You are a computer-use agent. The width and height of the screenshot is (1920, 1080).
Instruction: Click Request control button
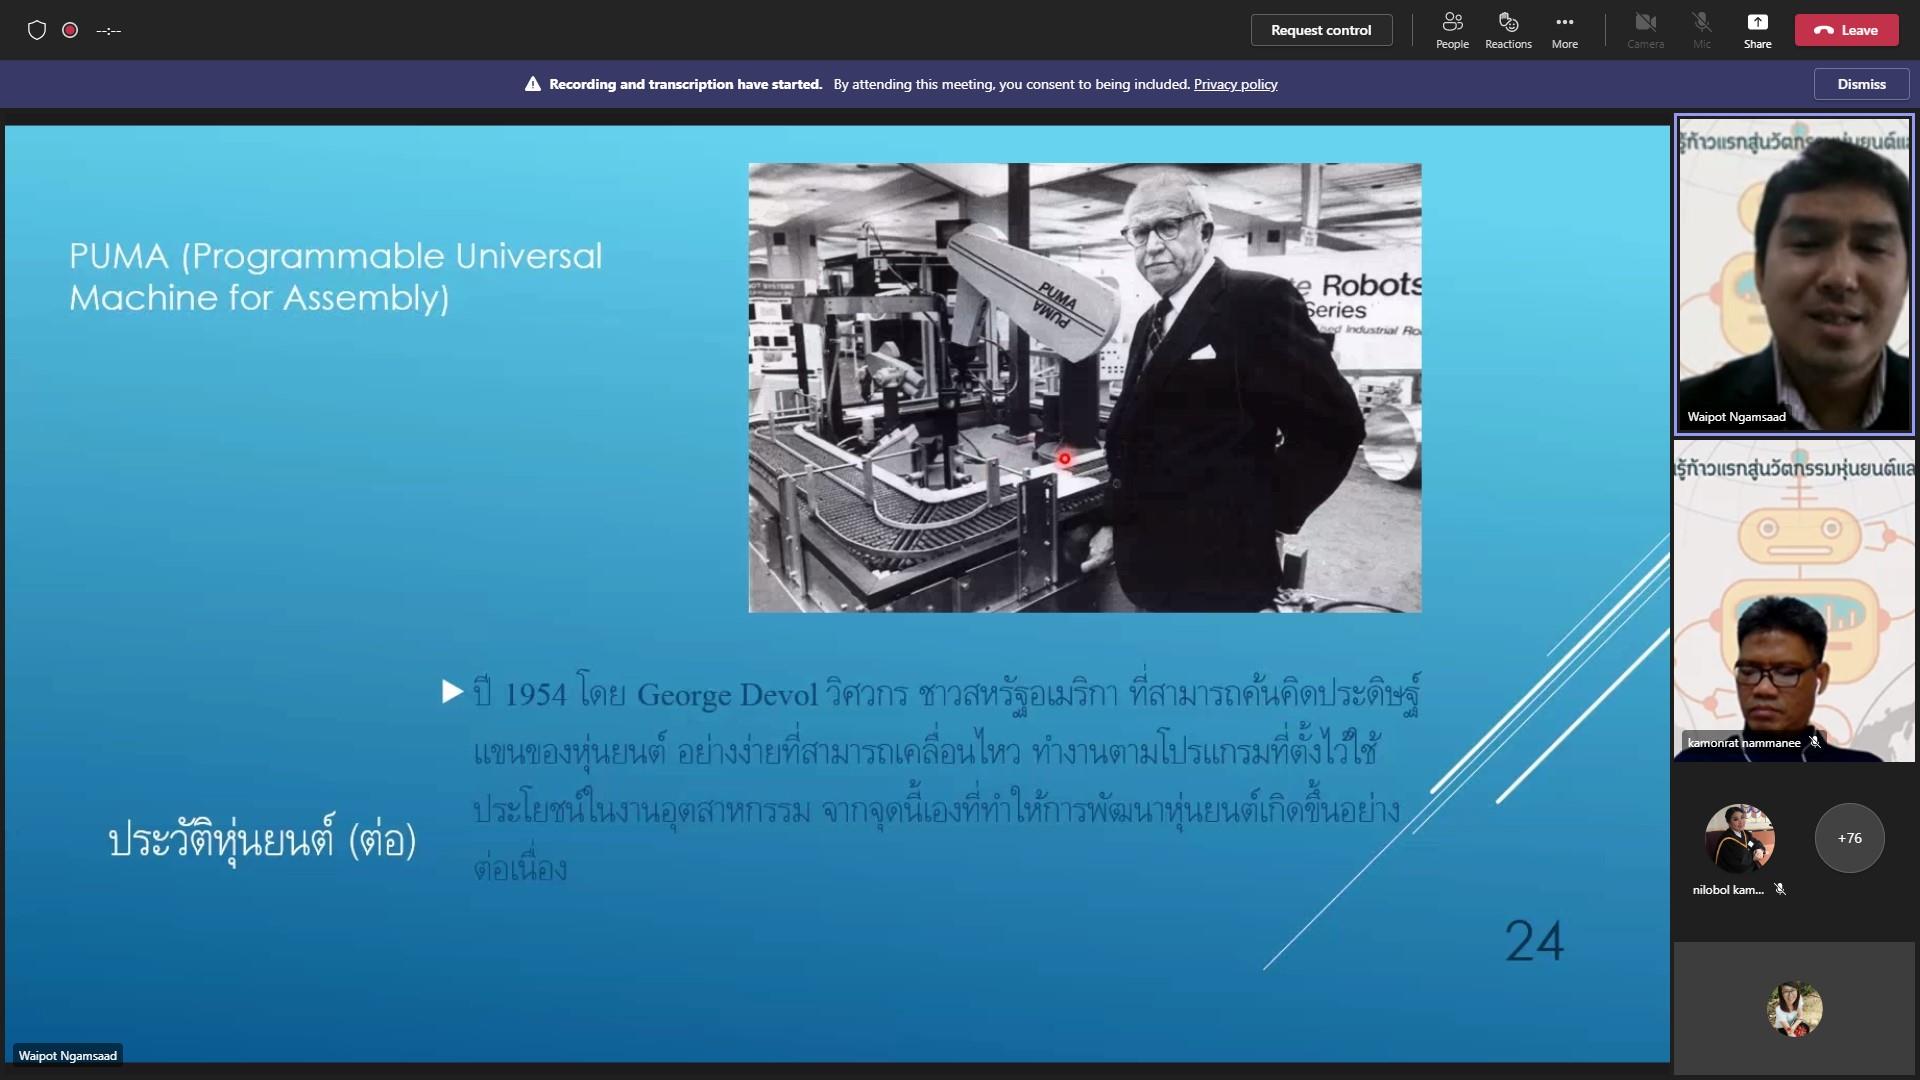[x=1321, y=30]
